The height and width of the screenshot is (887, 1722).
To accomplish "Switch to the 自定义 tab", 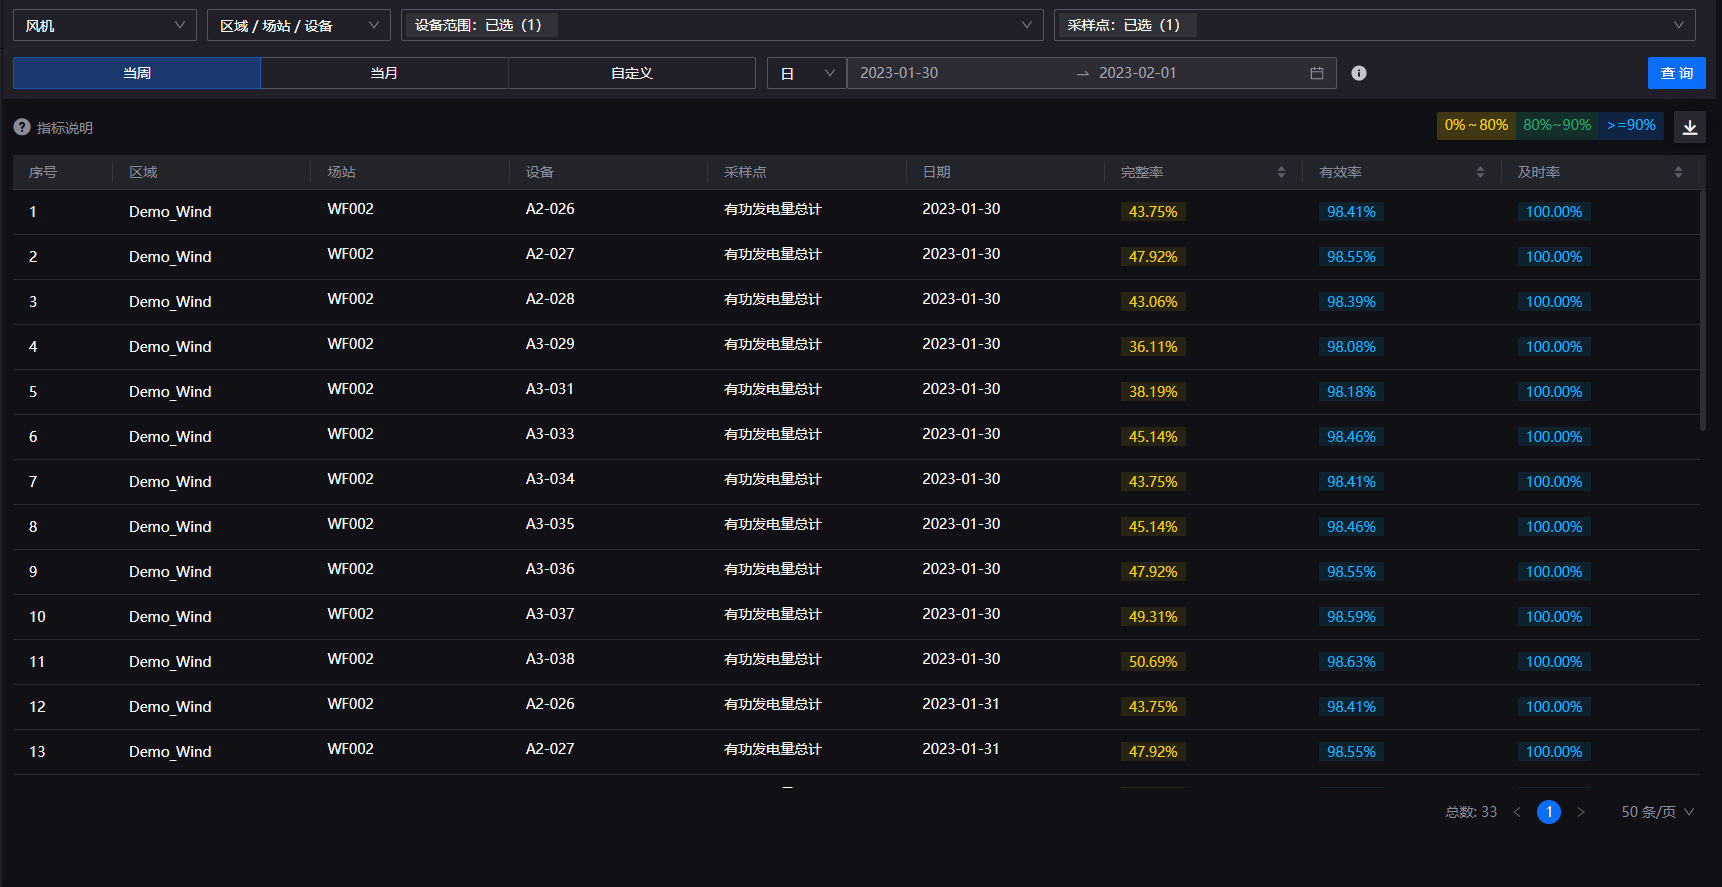I will click(x=631, y=73).
